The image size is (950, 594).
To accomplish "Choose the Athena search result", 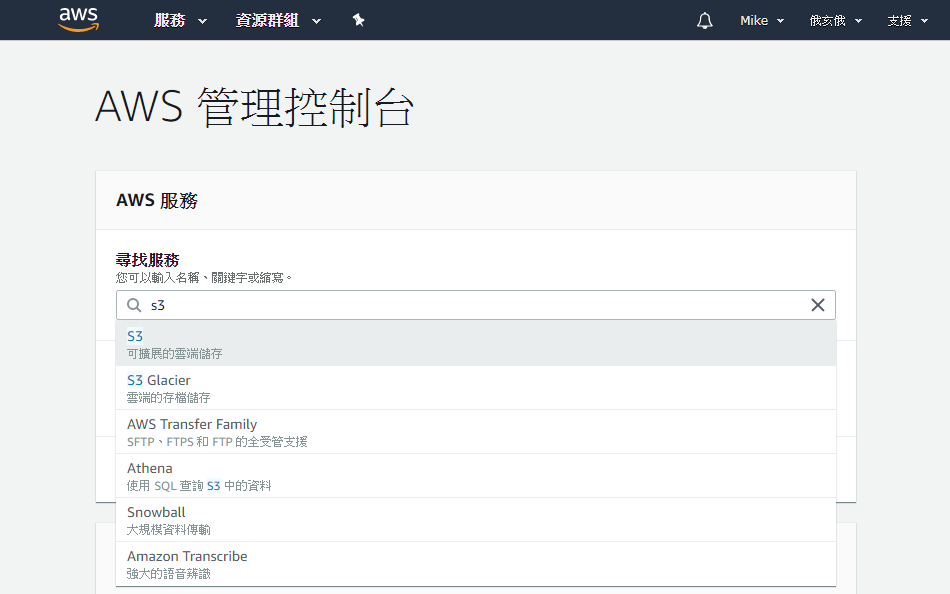I will 476,476.
